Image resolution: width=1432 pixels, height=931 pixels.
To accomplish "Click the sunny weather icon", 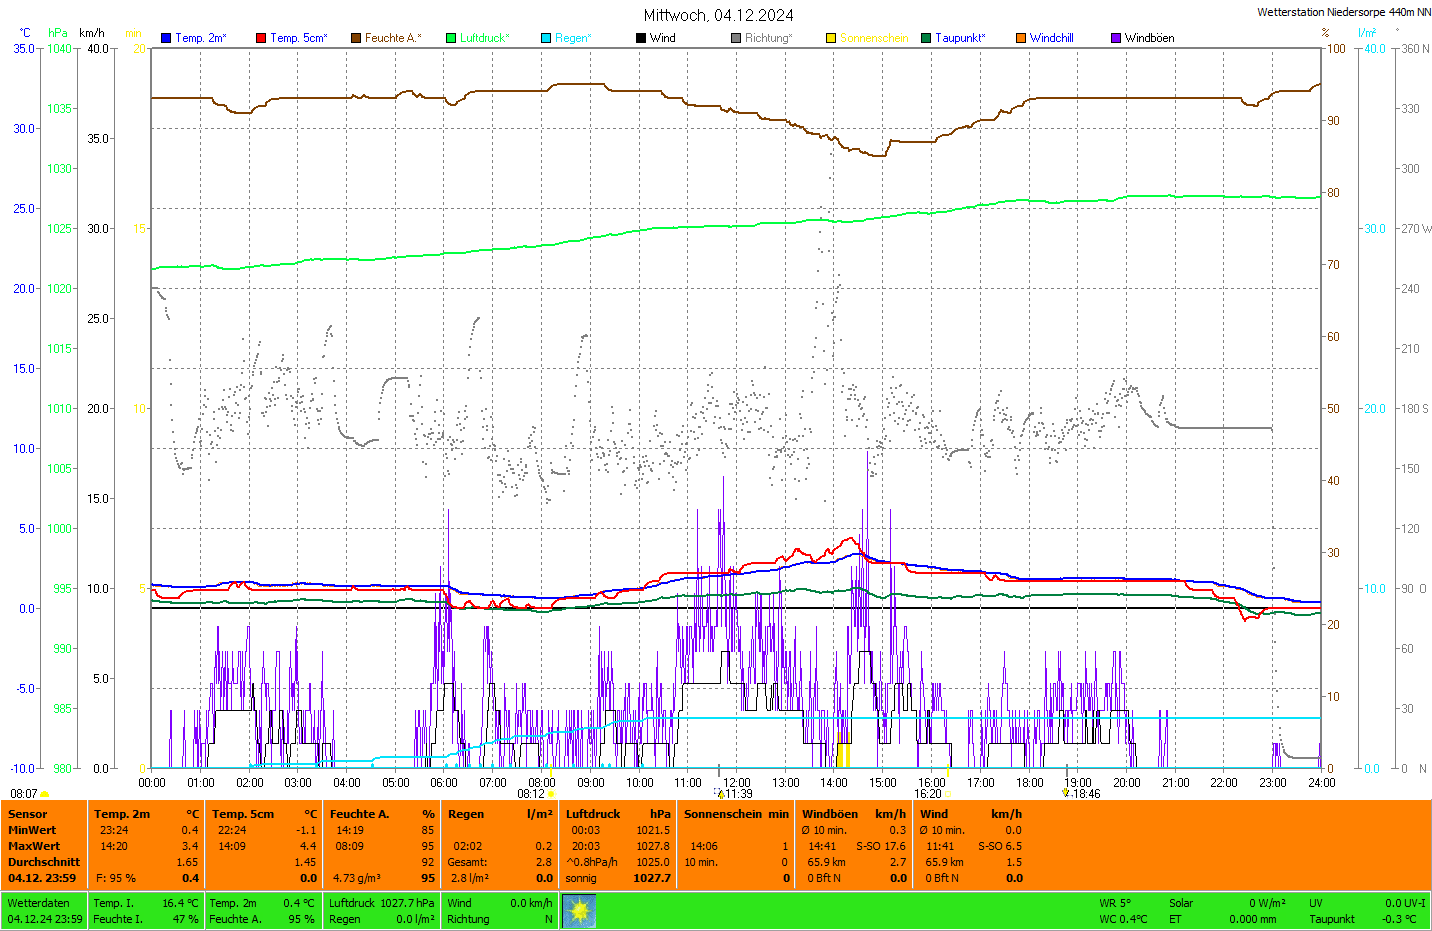I will (x=579, y=911).
